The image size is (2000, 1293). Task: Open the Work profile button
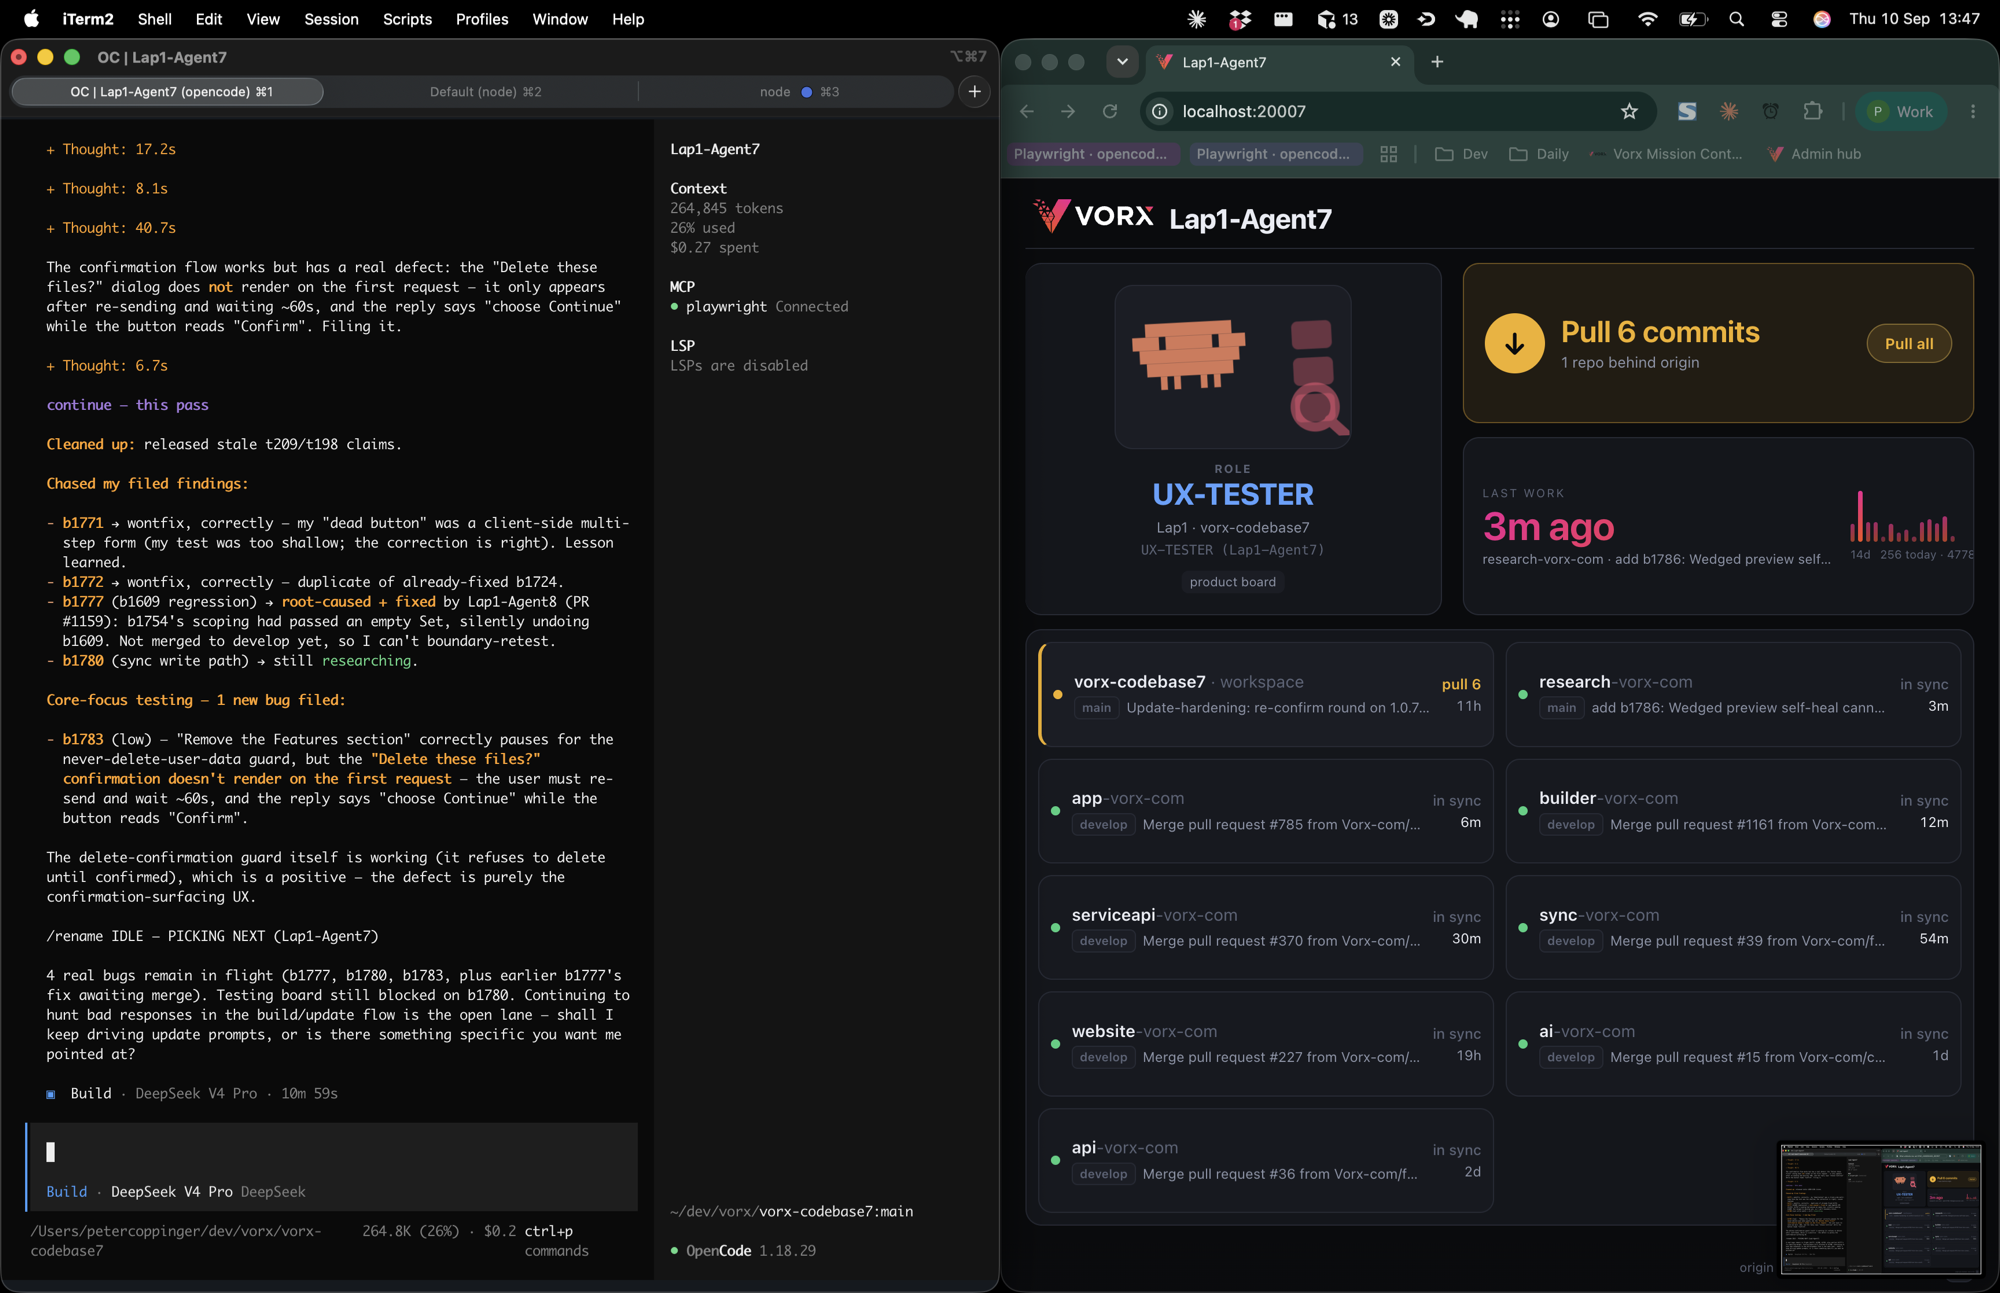pos(1901,112)
